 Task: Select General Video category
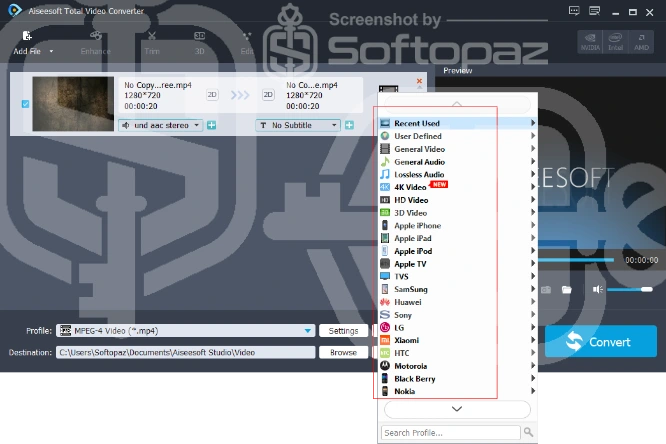pos(457,149)
